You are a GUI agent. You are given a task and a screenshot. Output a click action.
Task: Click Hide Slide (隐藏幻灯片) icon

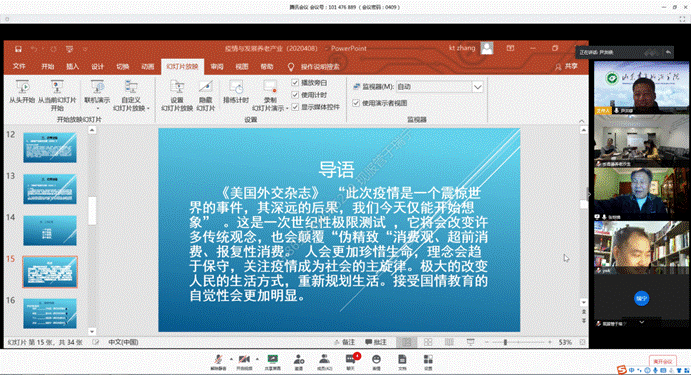click(205, 95)
